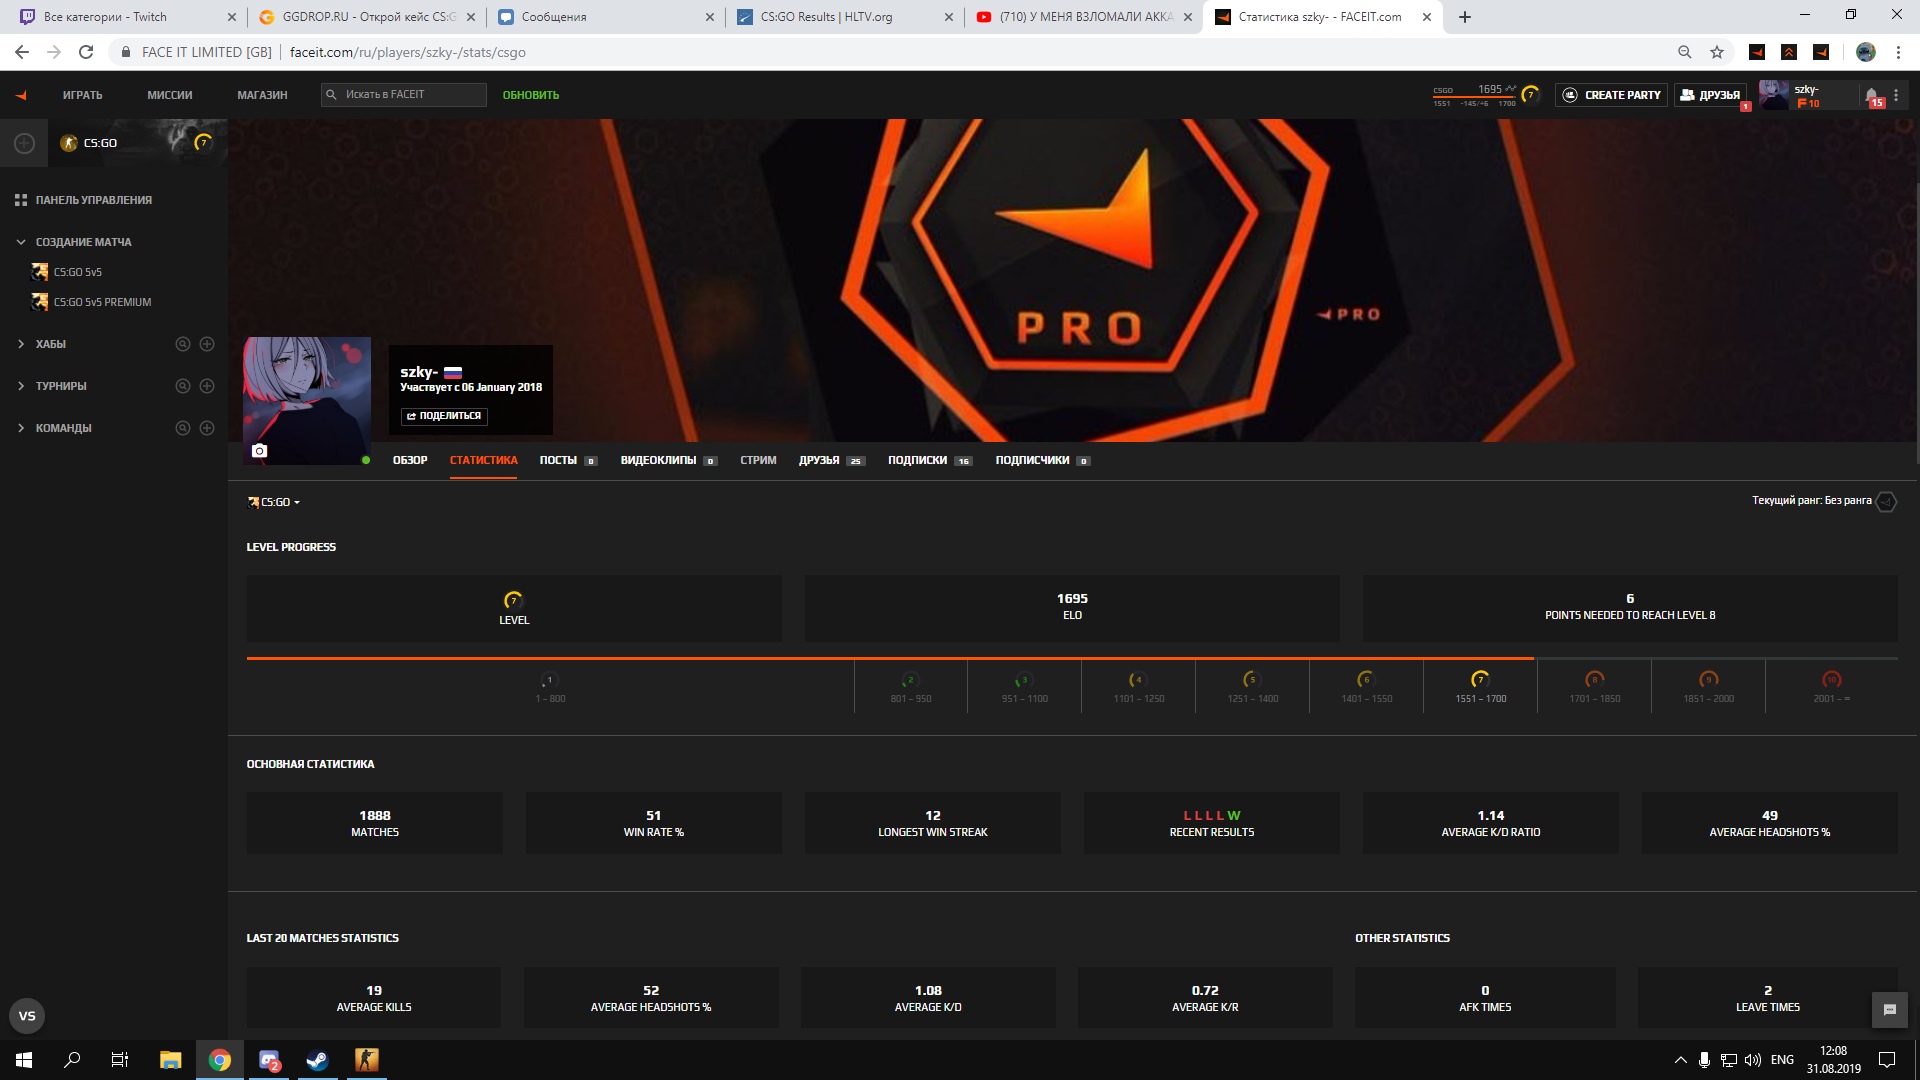The width and height of the screenshot is (1920, 1080).
Task: Switch to the ОБЗОР profile tab
Action: coord(409,460)
